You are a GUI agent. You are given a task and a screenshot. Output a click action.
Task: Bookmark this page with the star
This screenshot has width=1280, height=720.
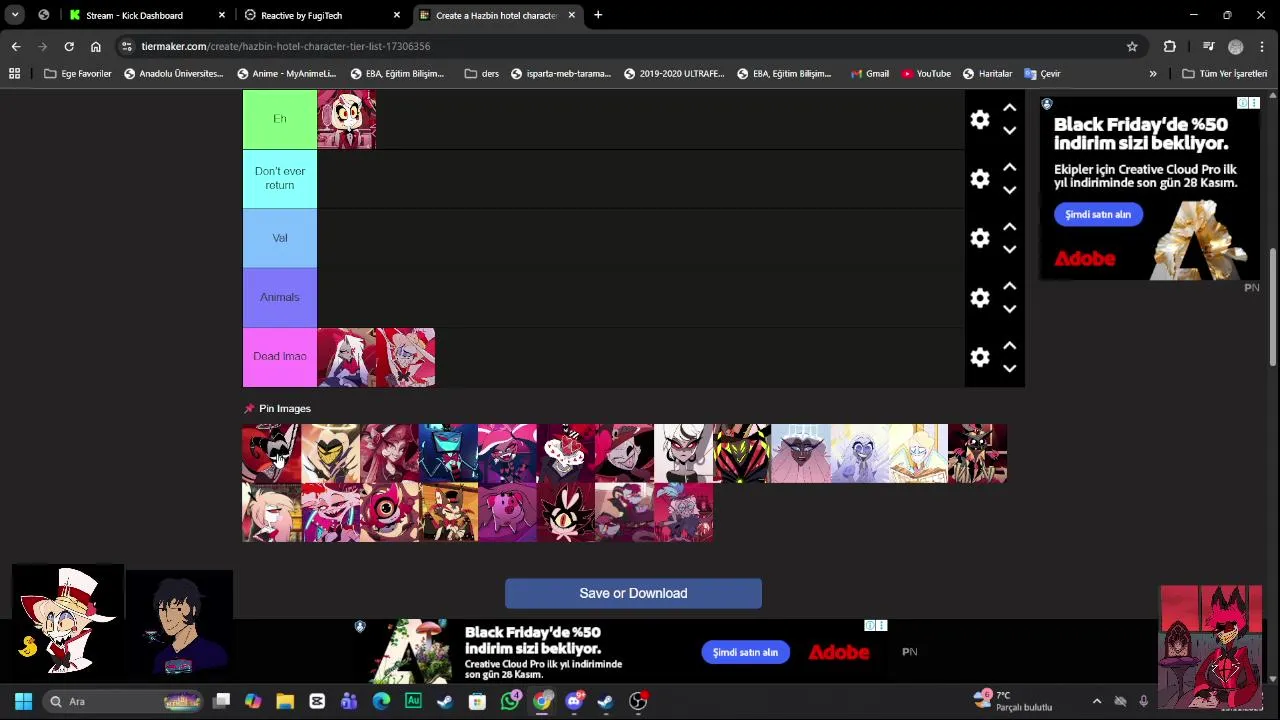[1132, 46]
